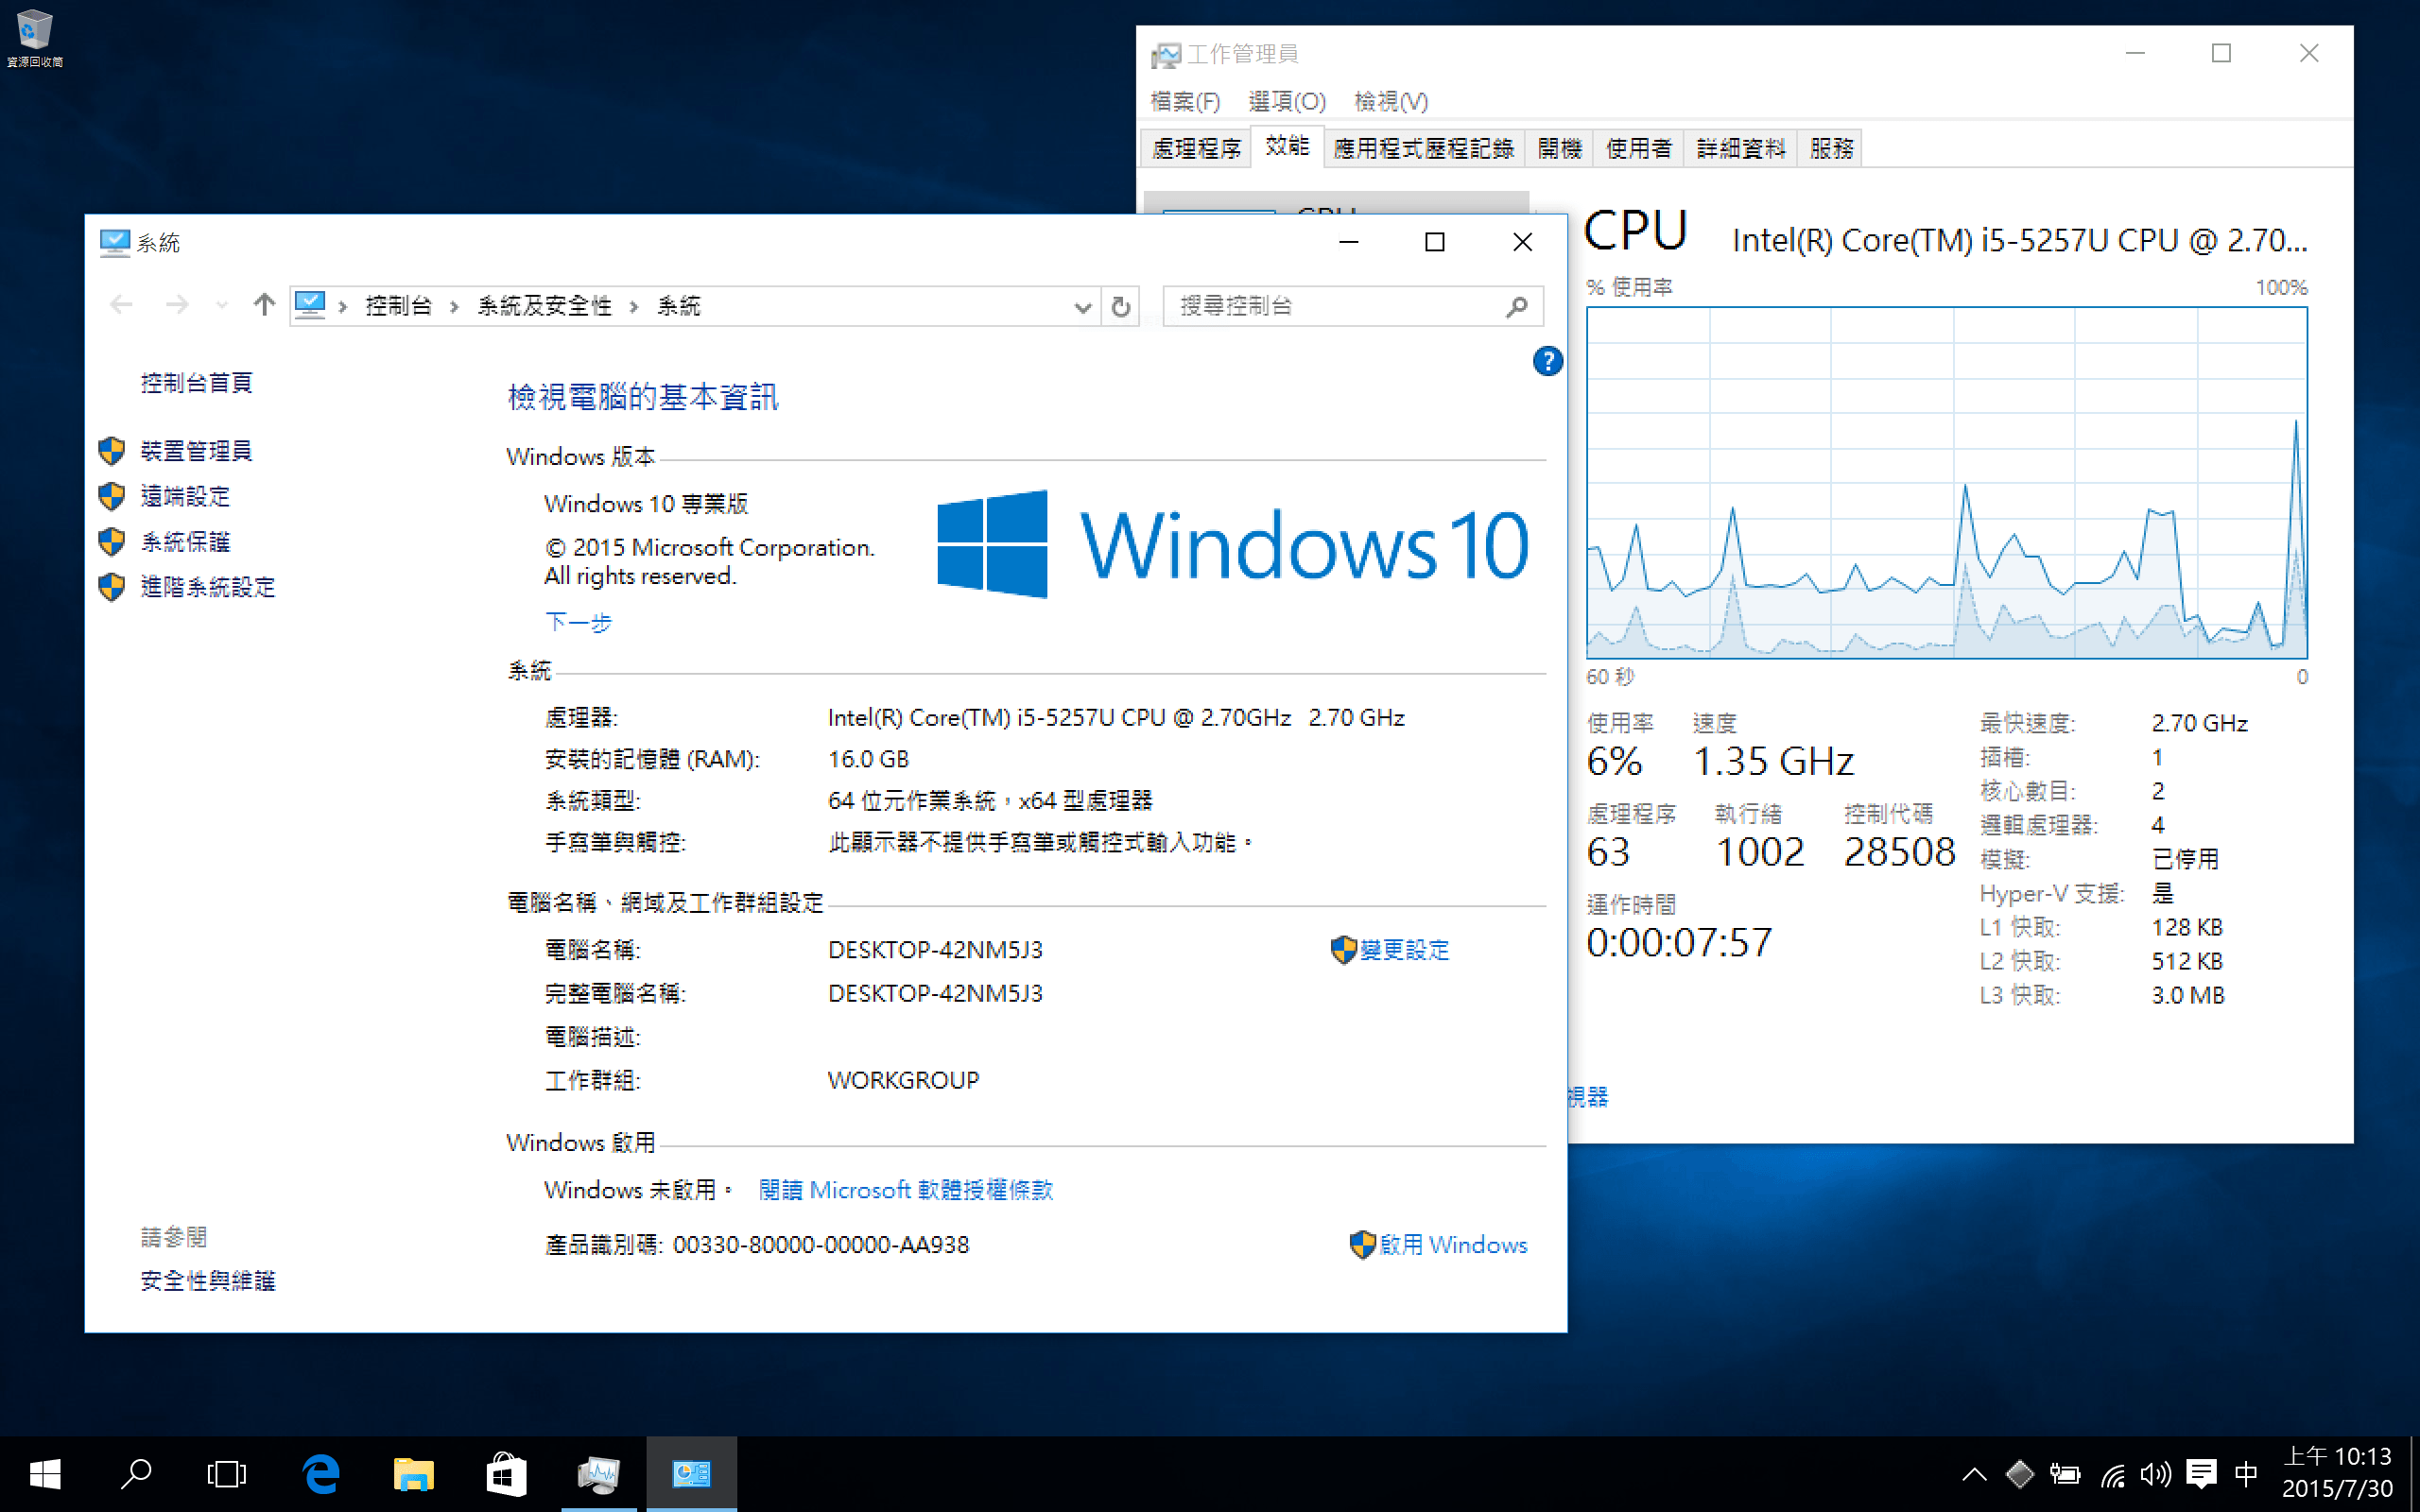
Task: Expand the address bar history dropdown
Action: [1082, 307]
